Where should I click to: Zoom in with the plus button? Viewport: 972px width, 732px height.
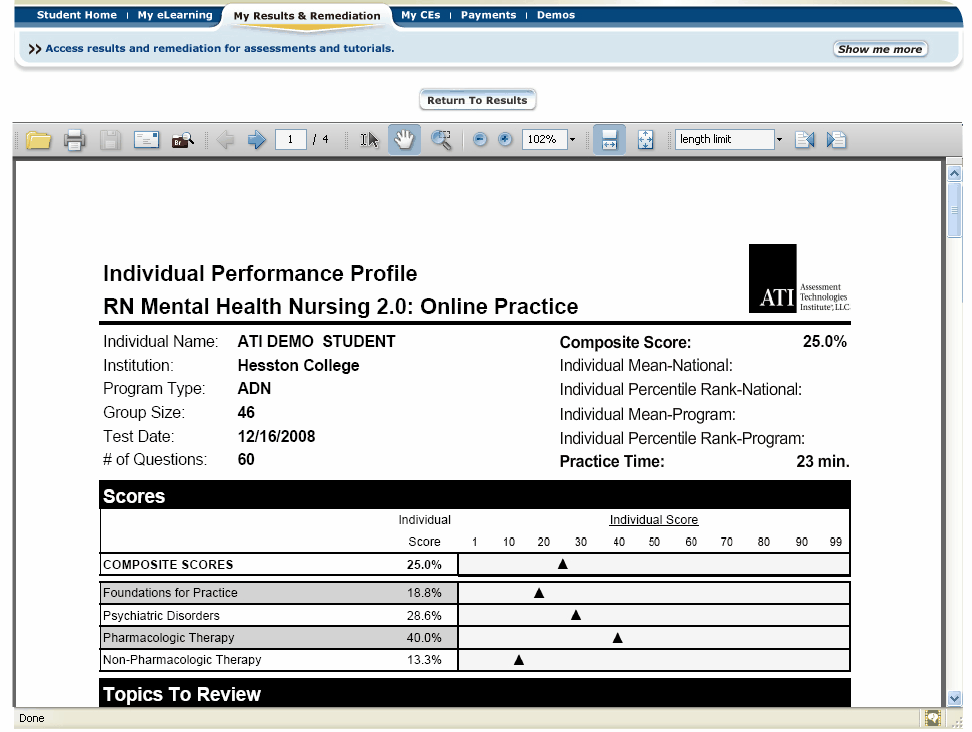point(505,139)
